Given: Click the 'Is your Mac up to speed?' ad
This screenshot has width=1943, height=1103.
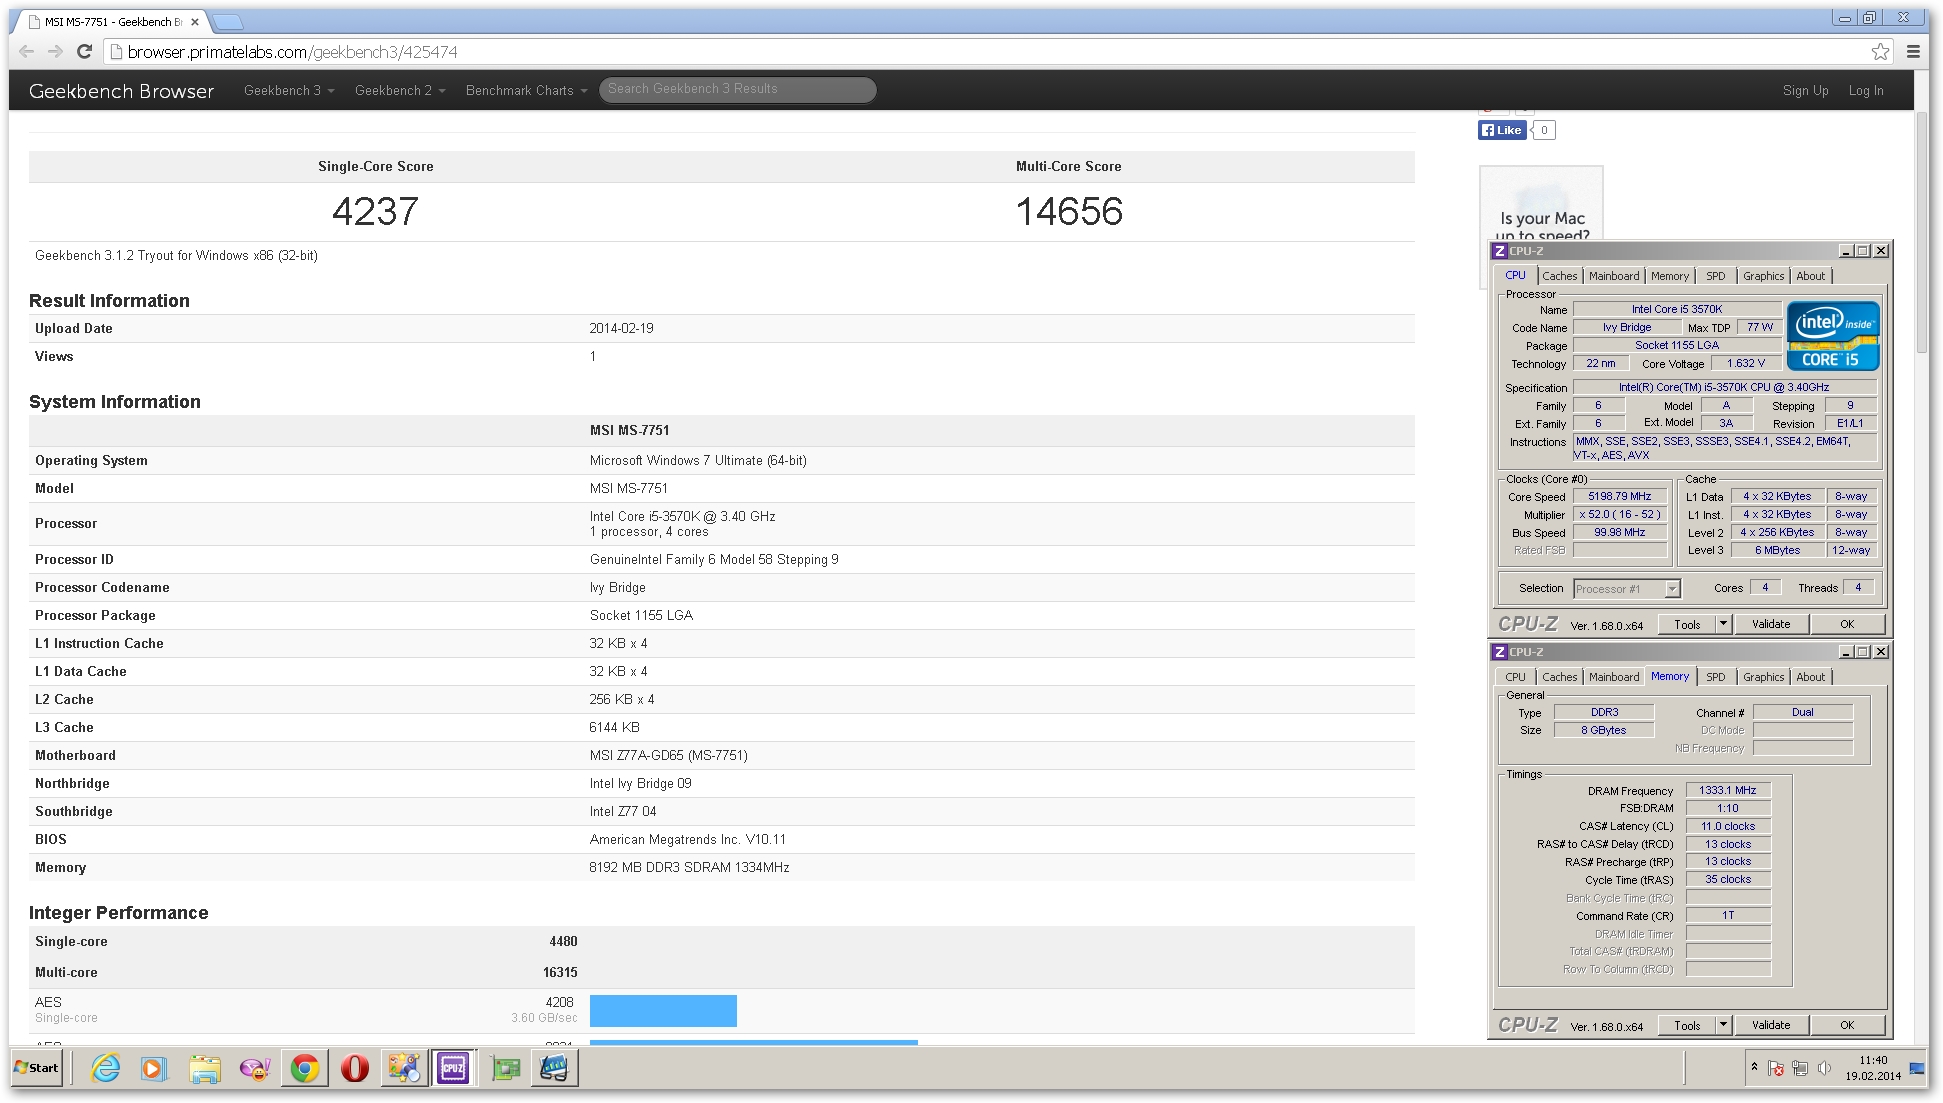Looking at the screenshot, I should tap(1541, 204).
